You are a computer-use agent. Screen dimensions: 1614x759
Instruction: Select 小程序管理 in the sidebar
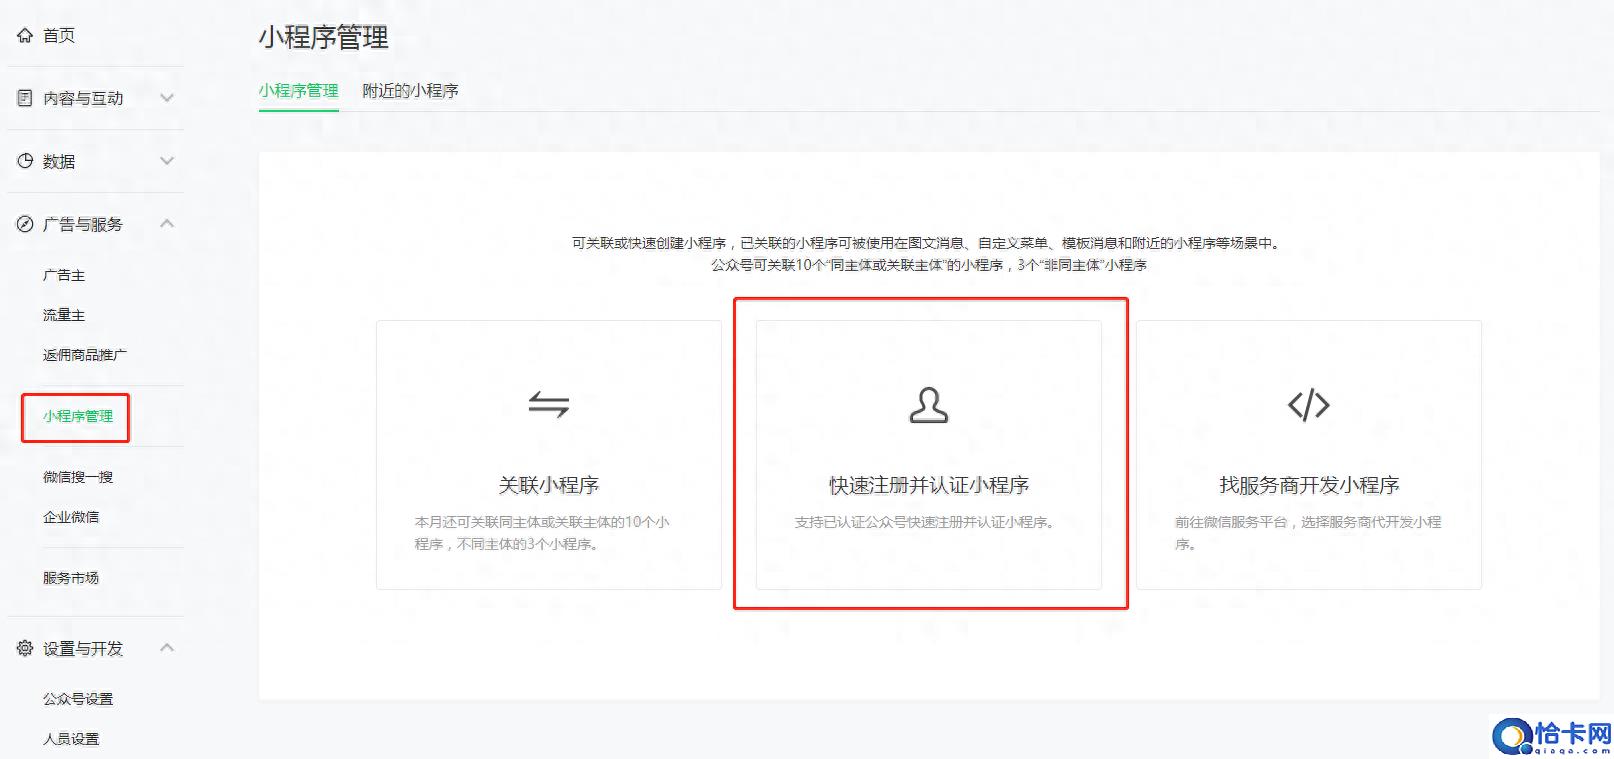coord(78,416)
